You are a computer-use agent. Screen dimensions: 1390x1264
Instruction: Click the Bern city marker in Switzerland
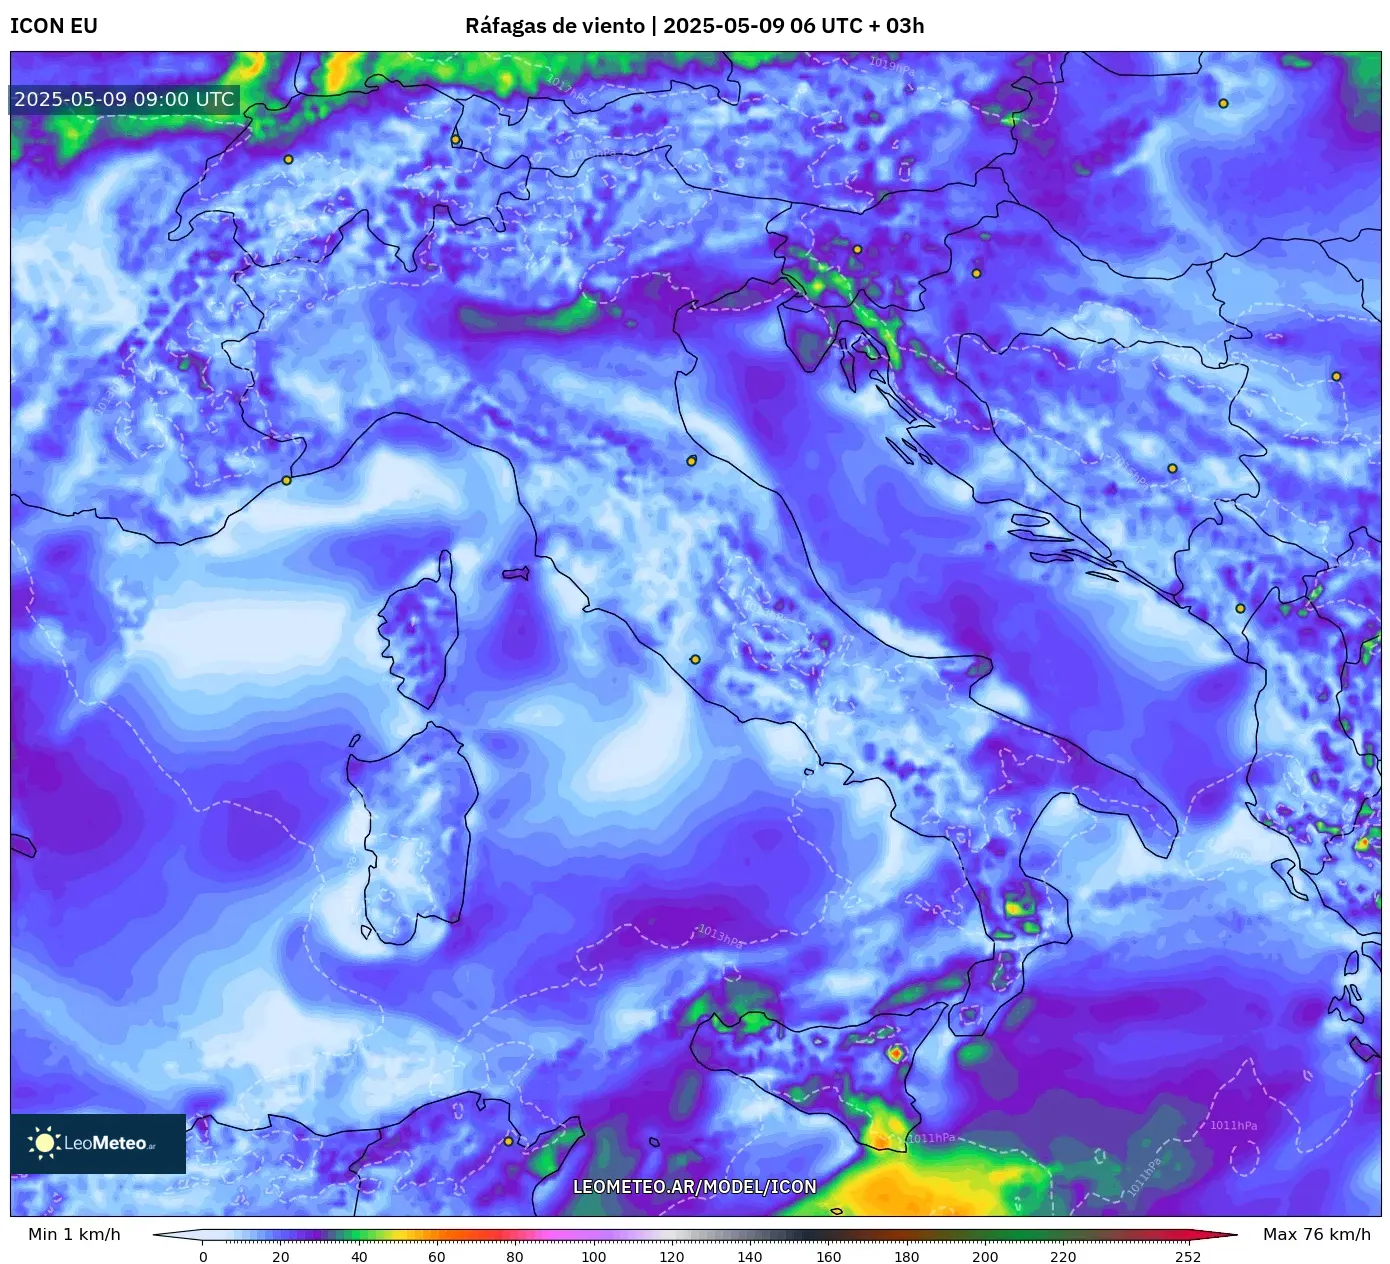288,159
